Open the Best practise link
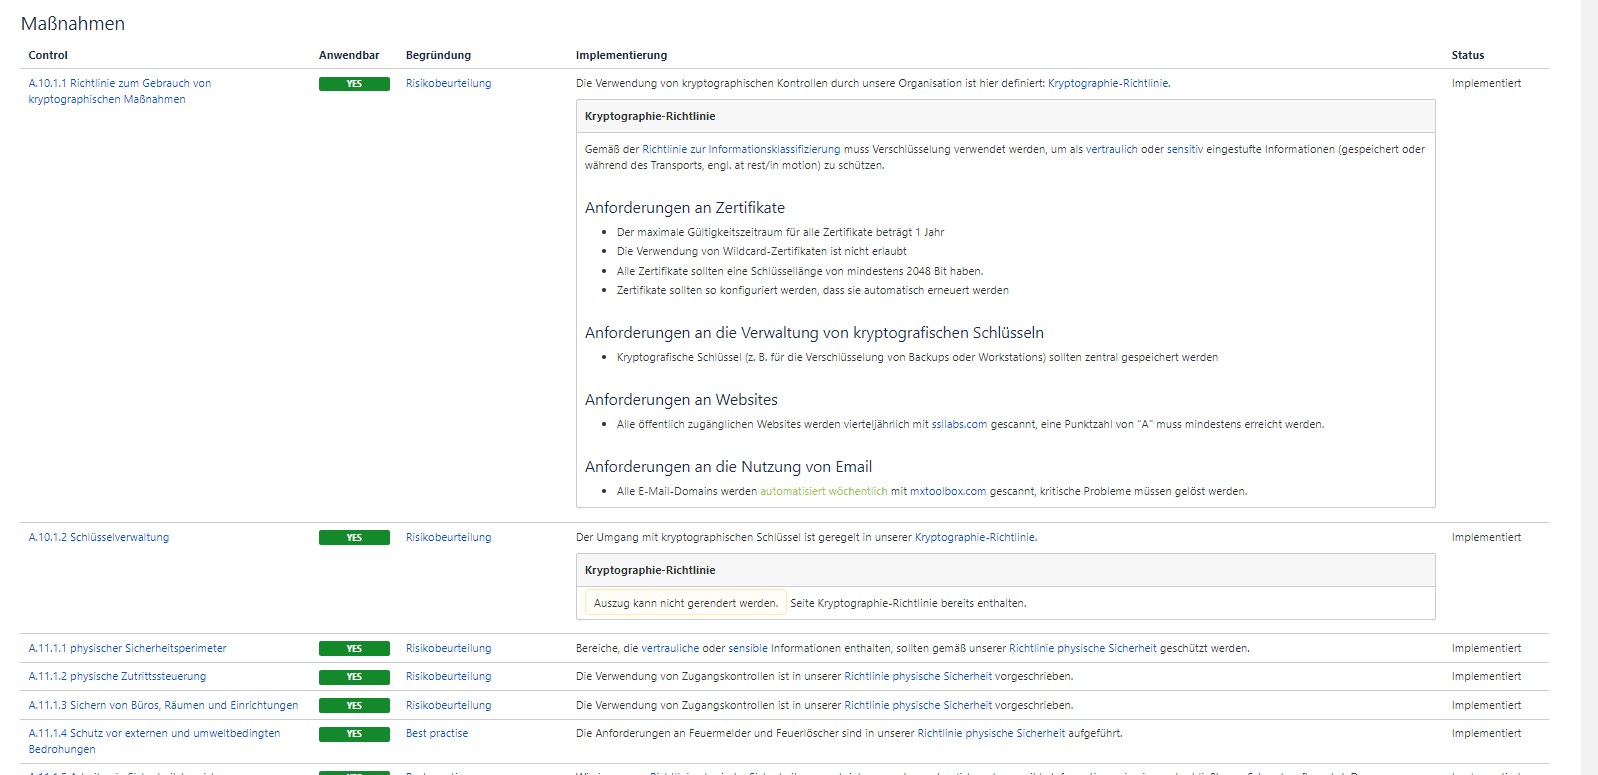The width and height of the screenshot is (1598, 775). point(436,734)
